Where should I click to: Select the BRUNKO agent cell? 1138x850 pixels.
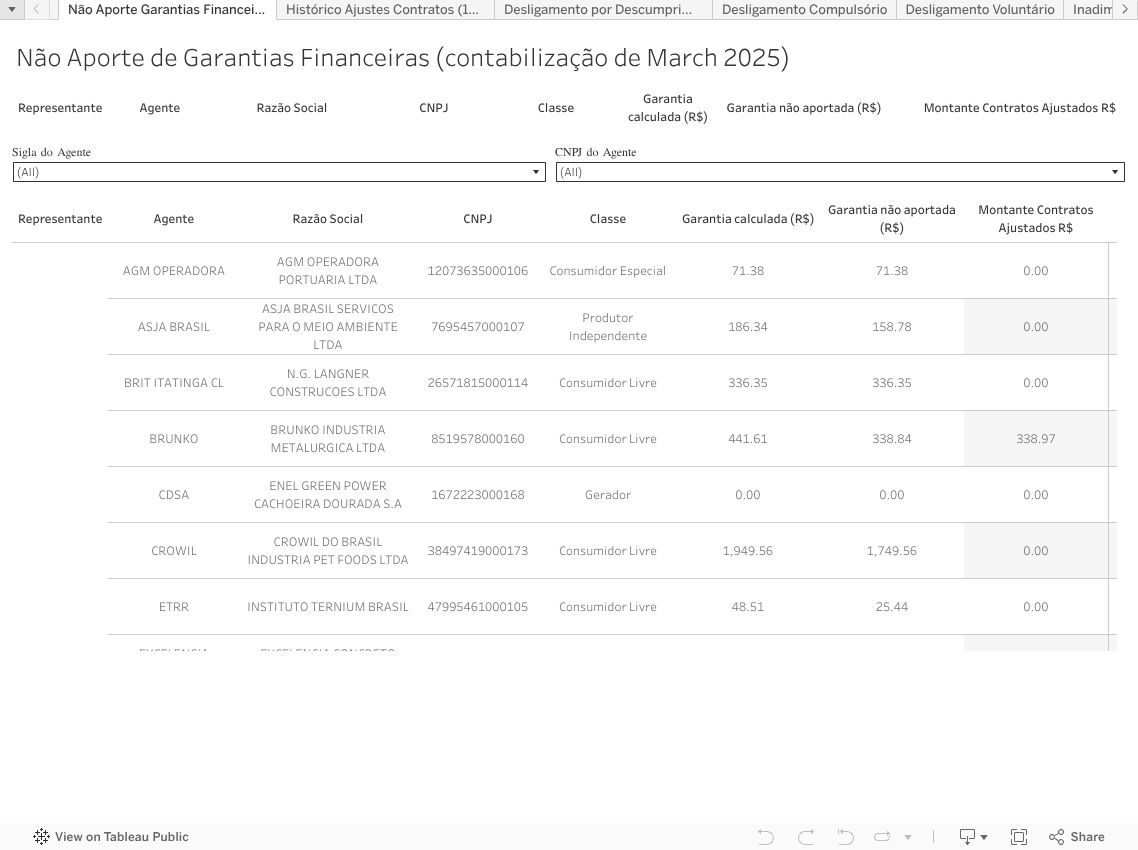(173, 438)
